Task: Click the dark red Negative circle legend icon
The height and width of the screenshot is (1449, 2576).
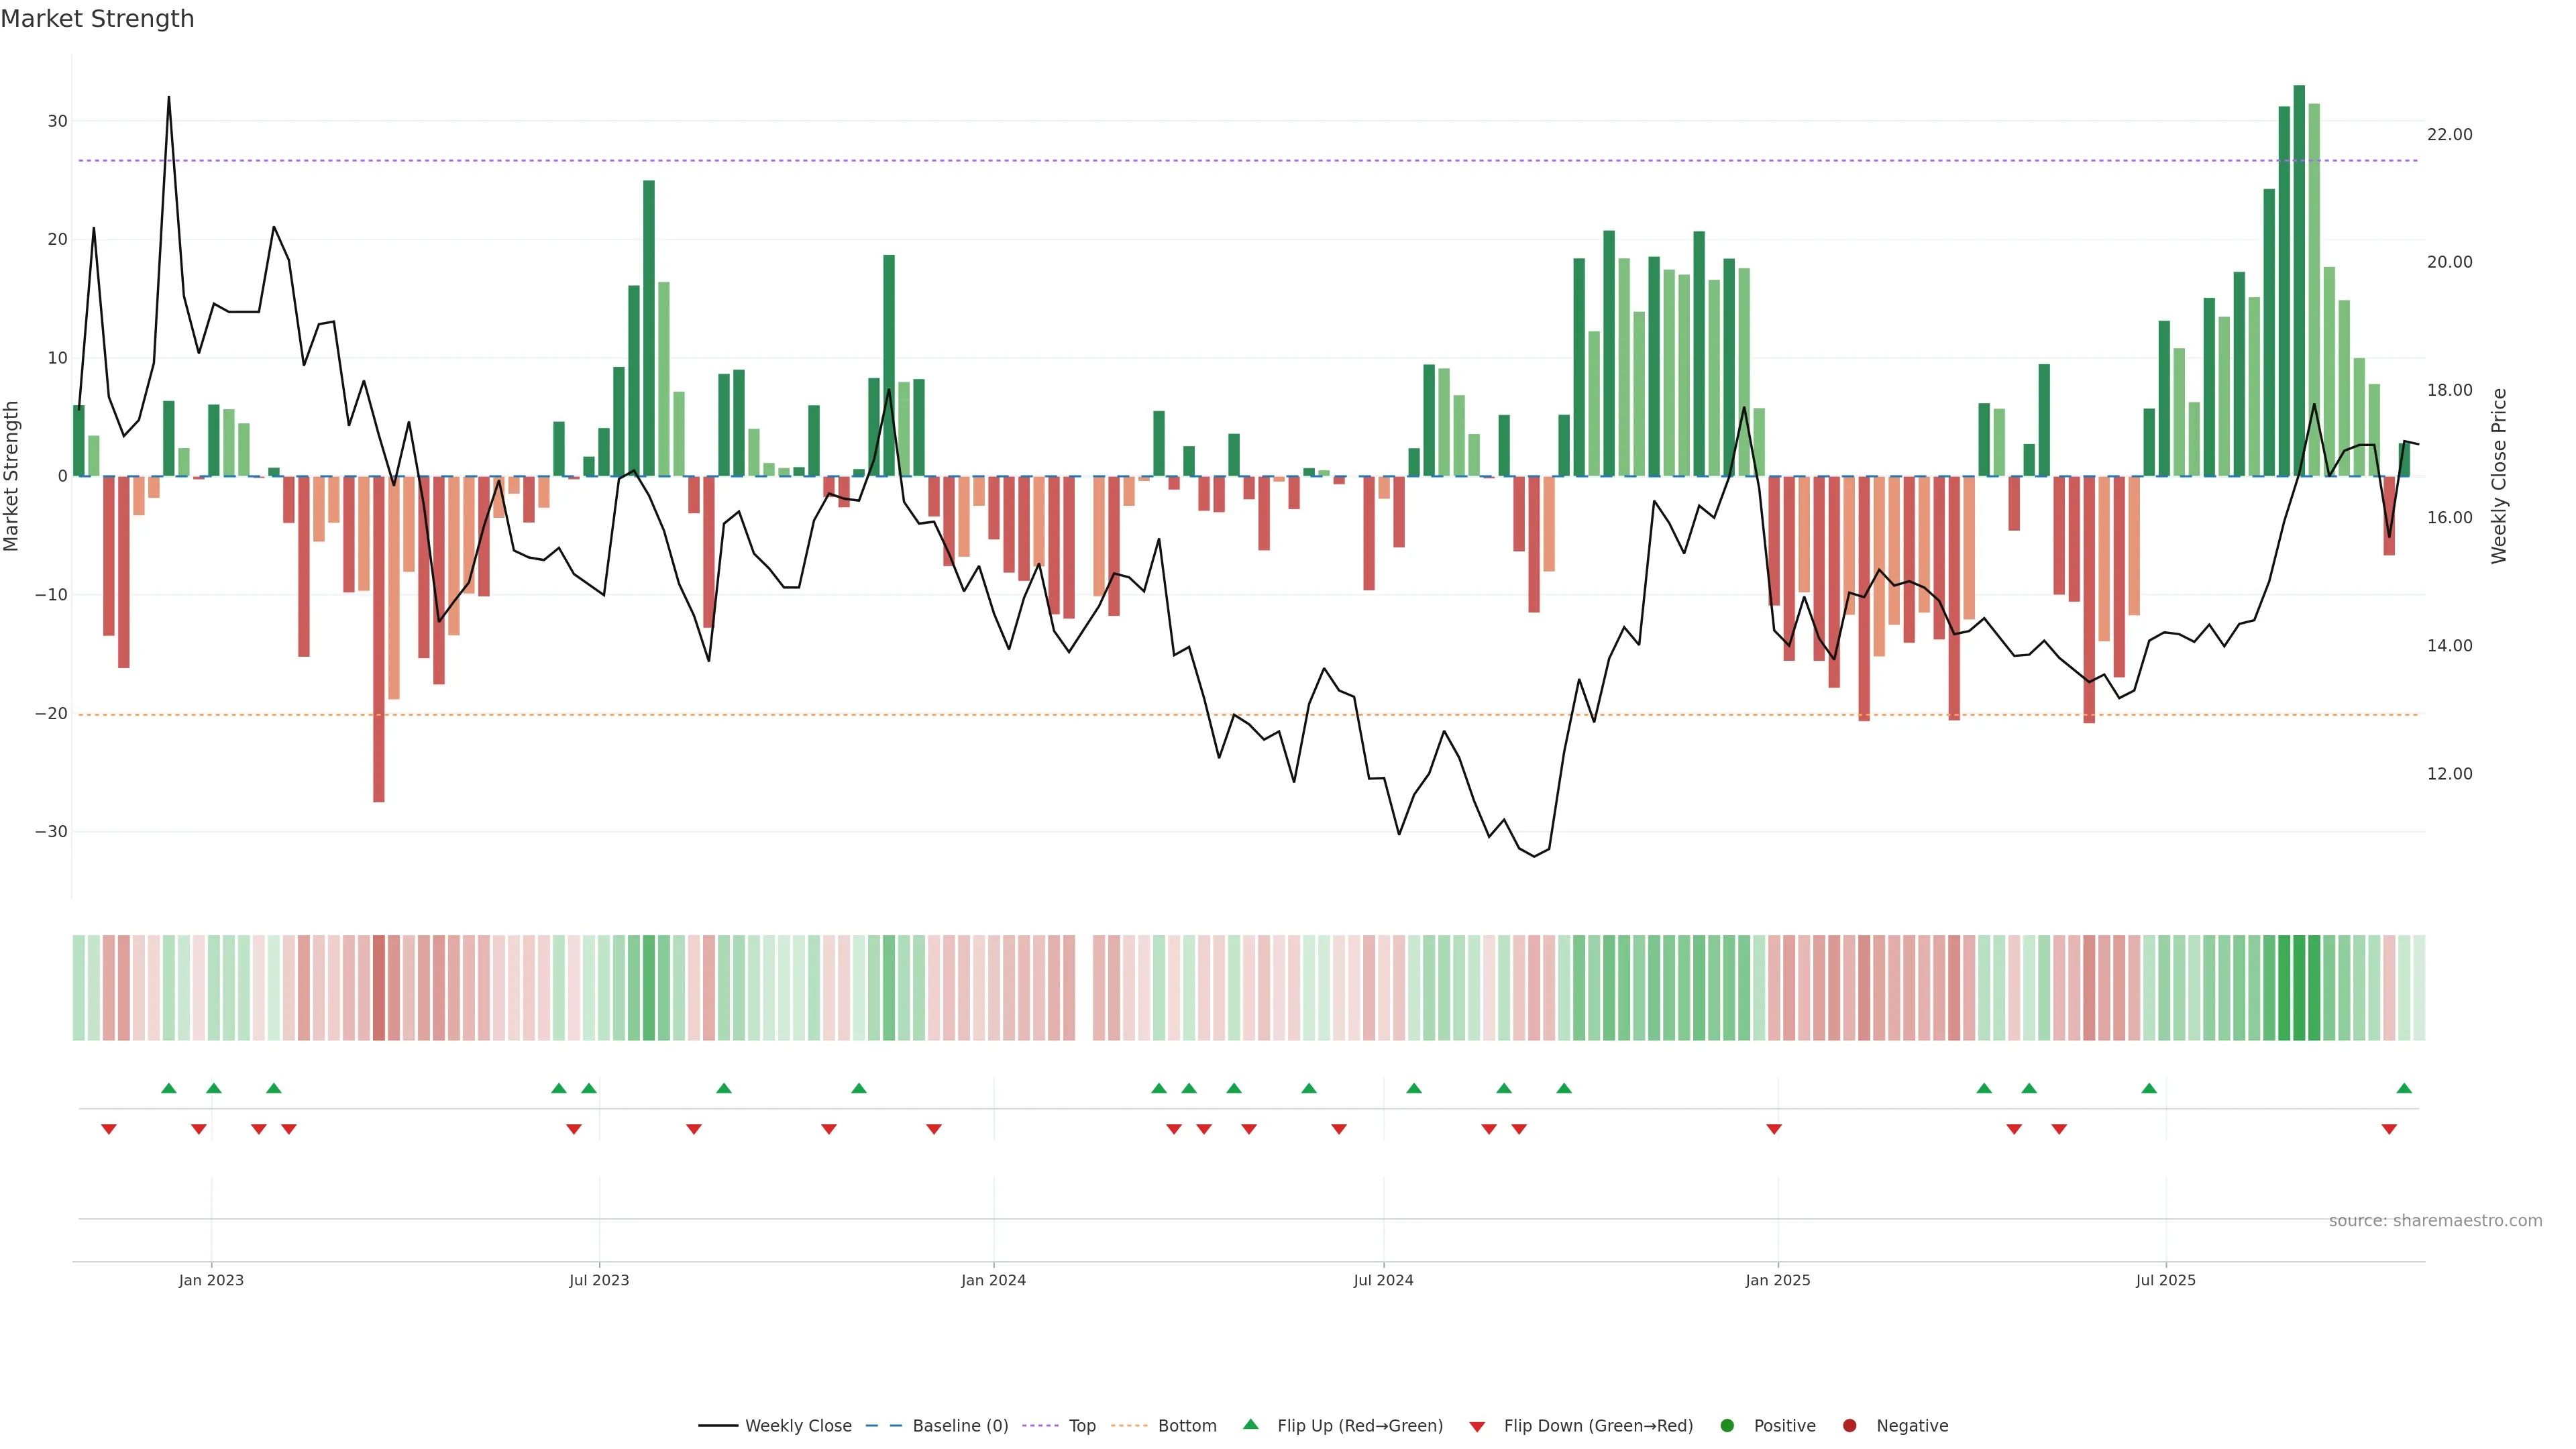Action: tap(1849, 1426)
